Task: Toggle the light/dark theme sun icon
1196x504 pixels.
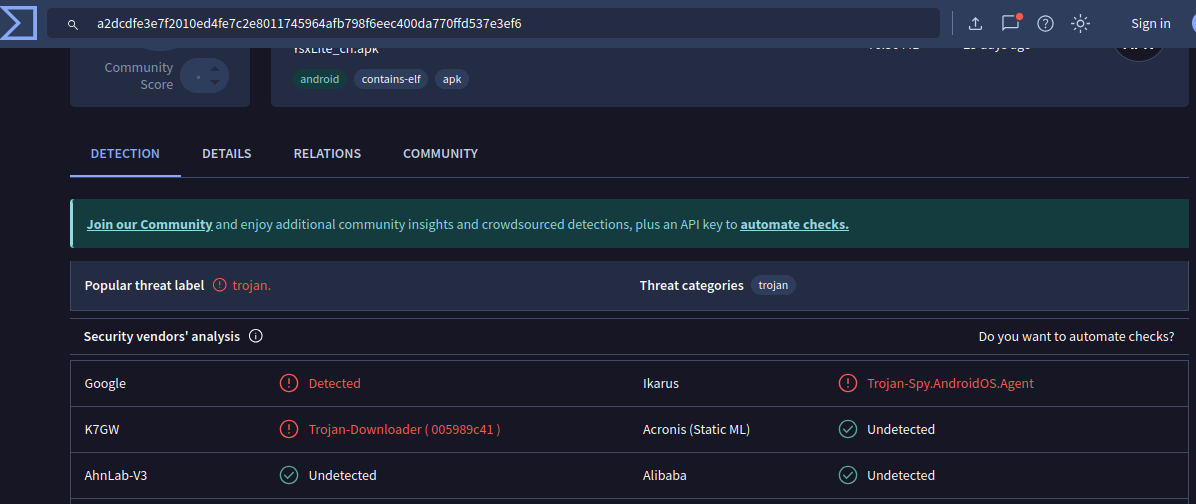Action: click(1080, 23)
